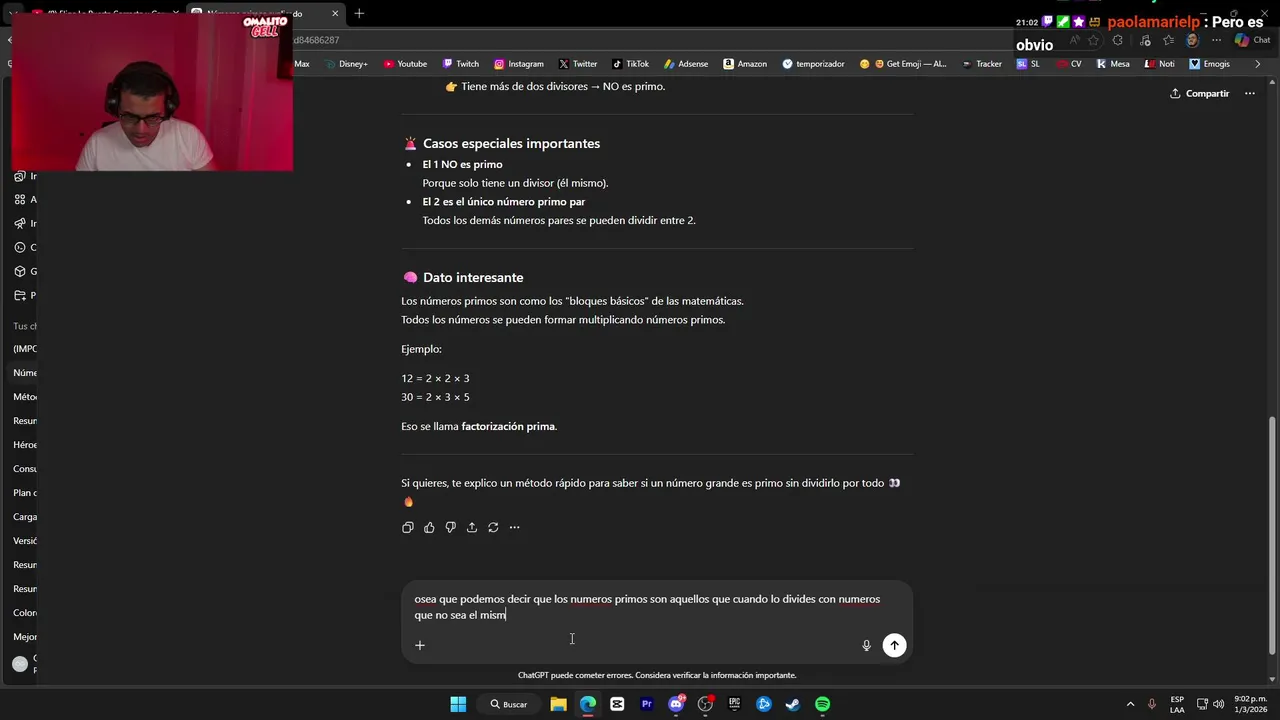Open the Twitter bookmark
The image size is (1280, 720).
pos(578,64)
